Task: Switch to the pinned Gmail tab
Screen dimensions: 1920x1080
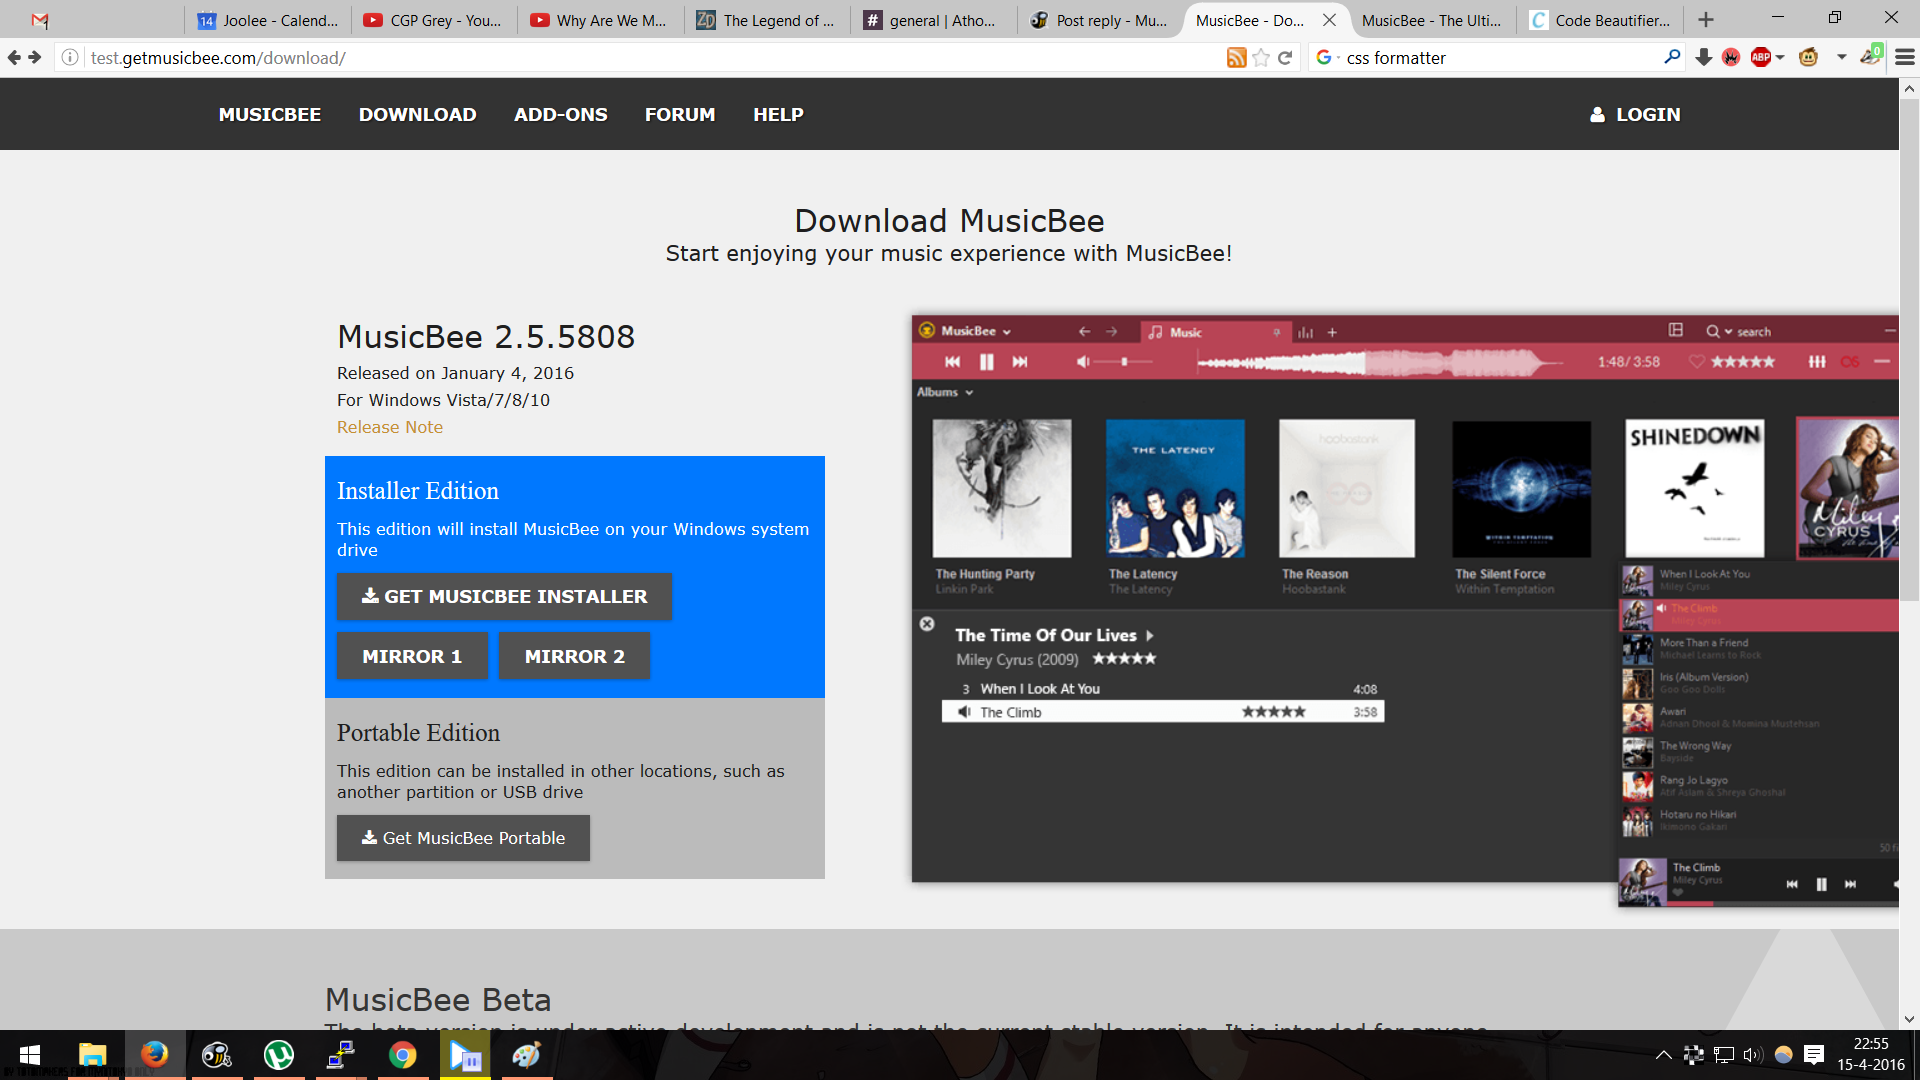Action: [40, 20]
